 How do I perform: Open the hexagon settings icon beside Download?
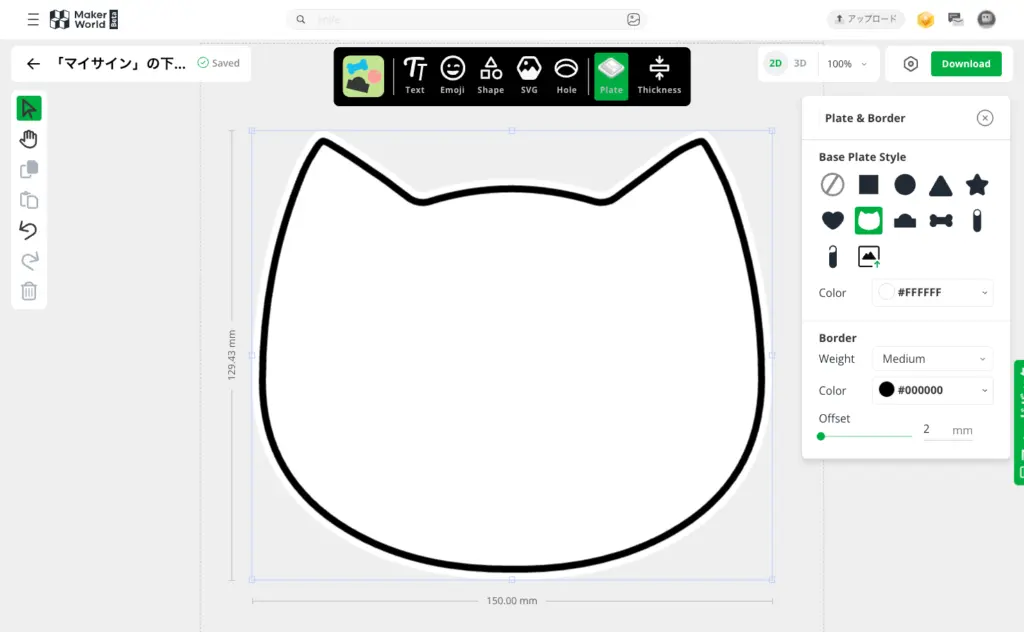[x=910, y=64]
